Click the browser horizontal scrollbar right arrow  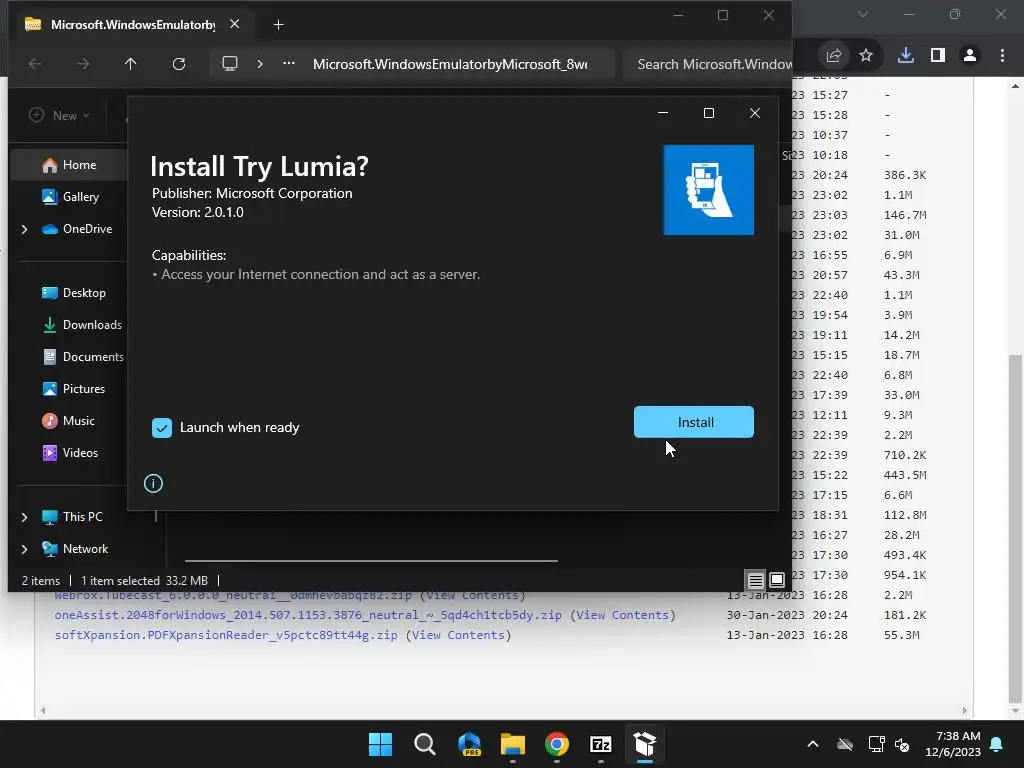[x=965, y=711]
